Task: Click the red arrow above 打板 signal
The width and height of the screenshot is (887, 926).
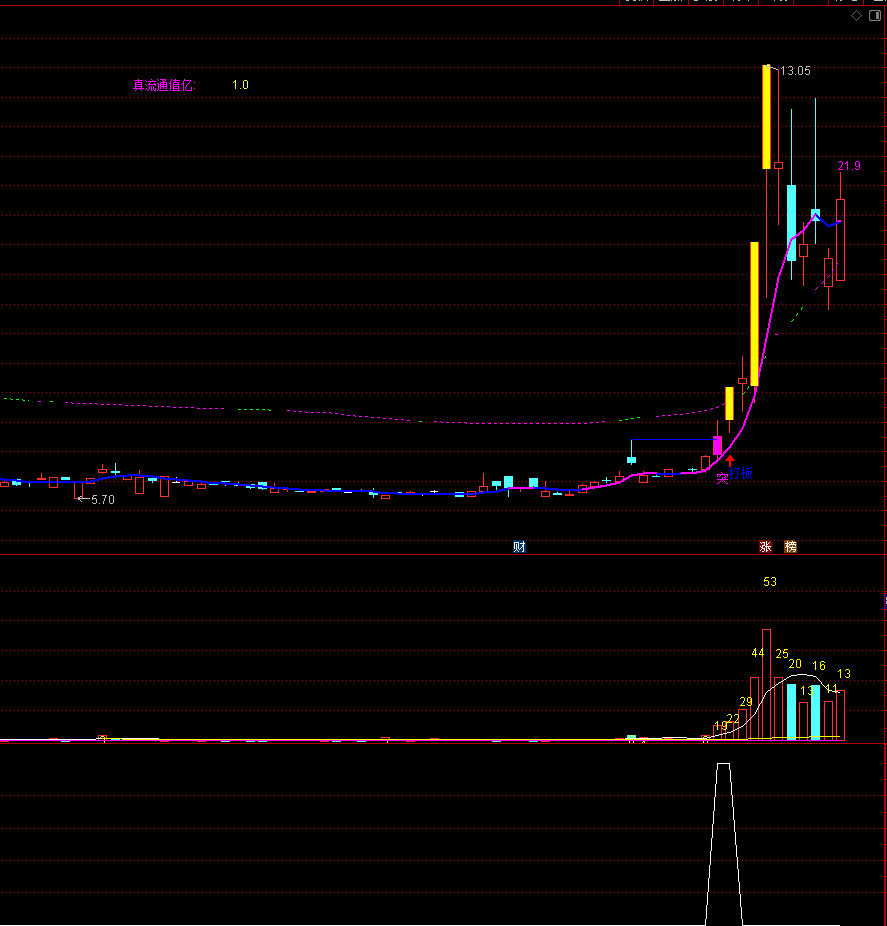Action: pos(731,461)
